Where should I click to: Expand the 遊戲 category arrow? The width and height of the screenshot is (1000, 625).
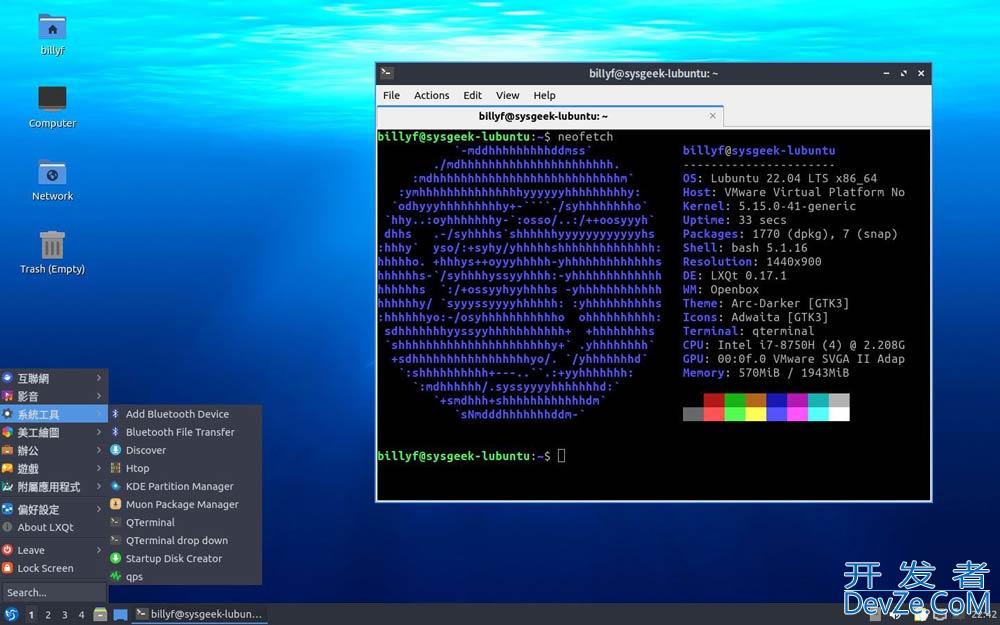99,468
